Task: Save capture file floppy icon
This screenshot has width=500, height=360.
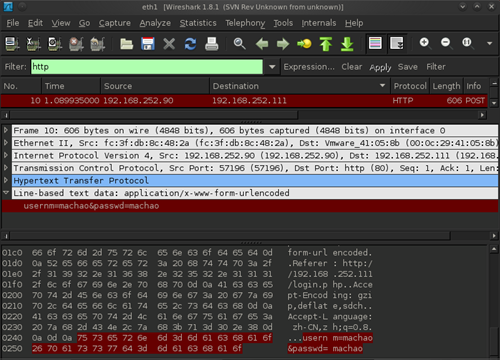Action: [x=148, y=43]
